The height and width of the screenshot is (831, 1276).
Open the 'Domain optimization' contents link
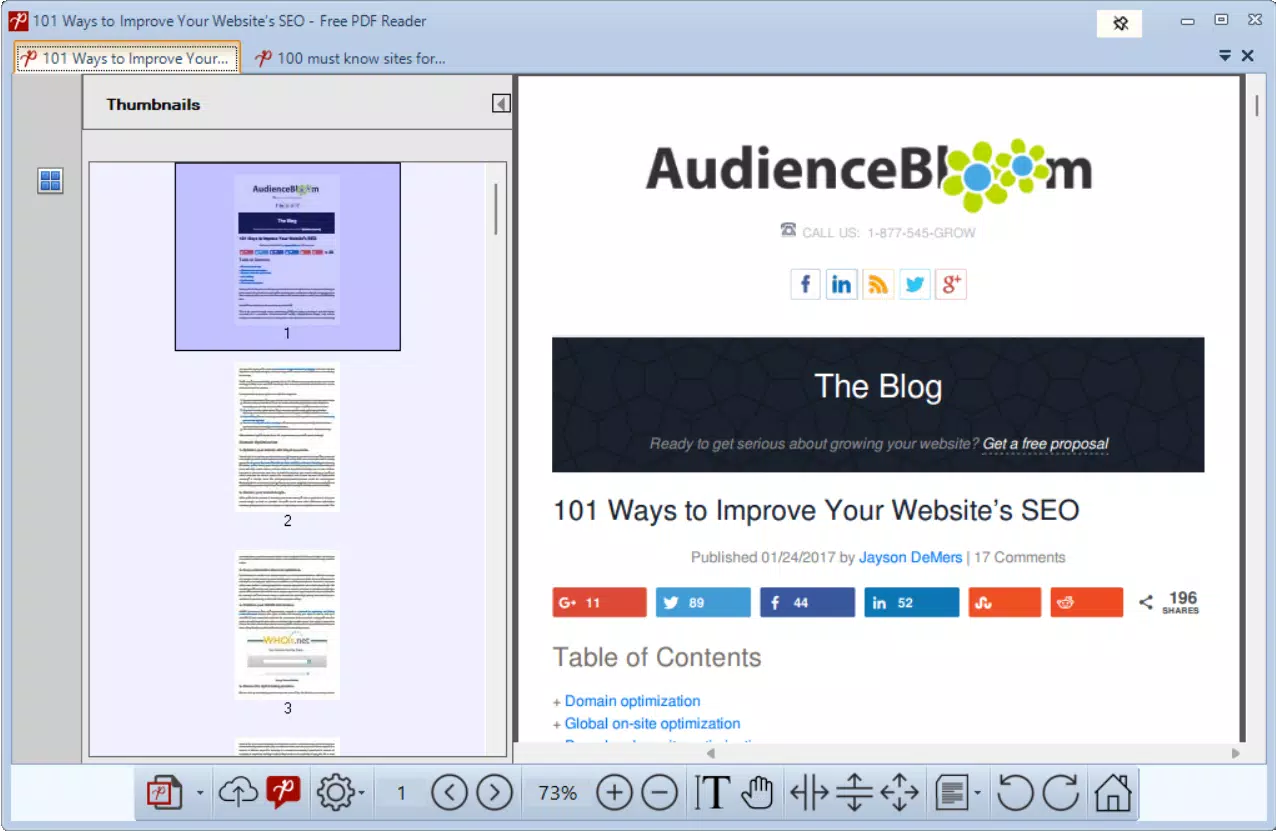coord(632,701)
